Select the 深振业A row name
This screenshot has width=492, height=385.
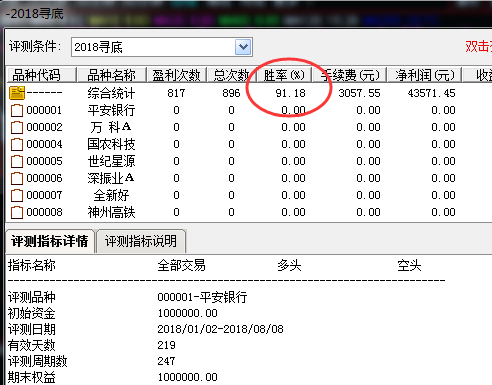[x=111, y=178]
